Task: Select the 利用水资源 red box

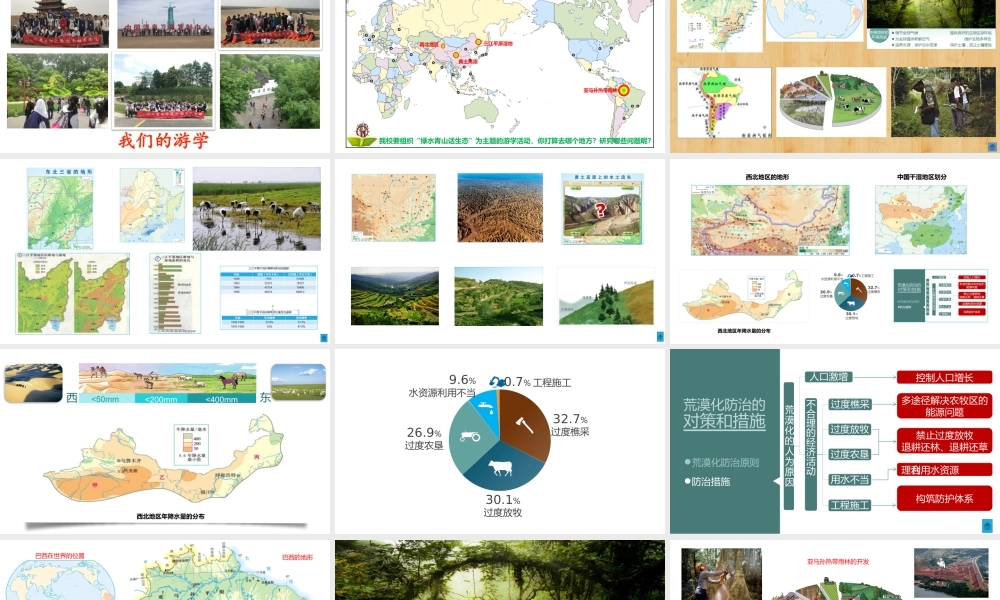Action: click(x=944, y=470)
